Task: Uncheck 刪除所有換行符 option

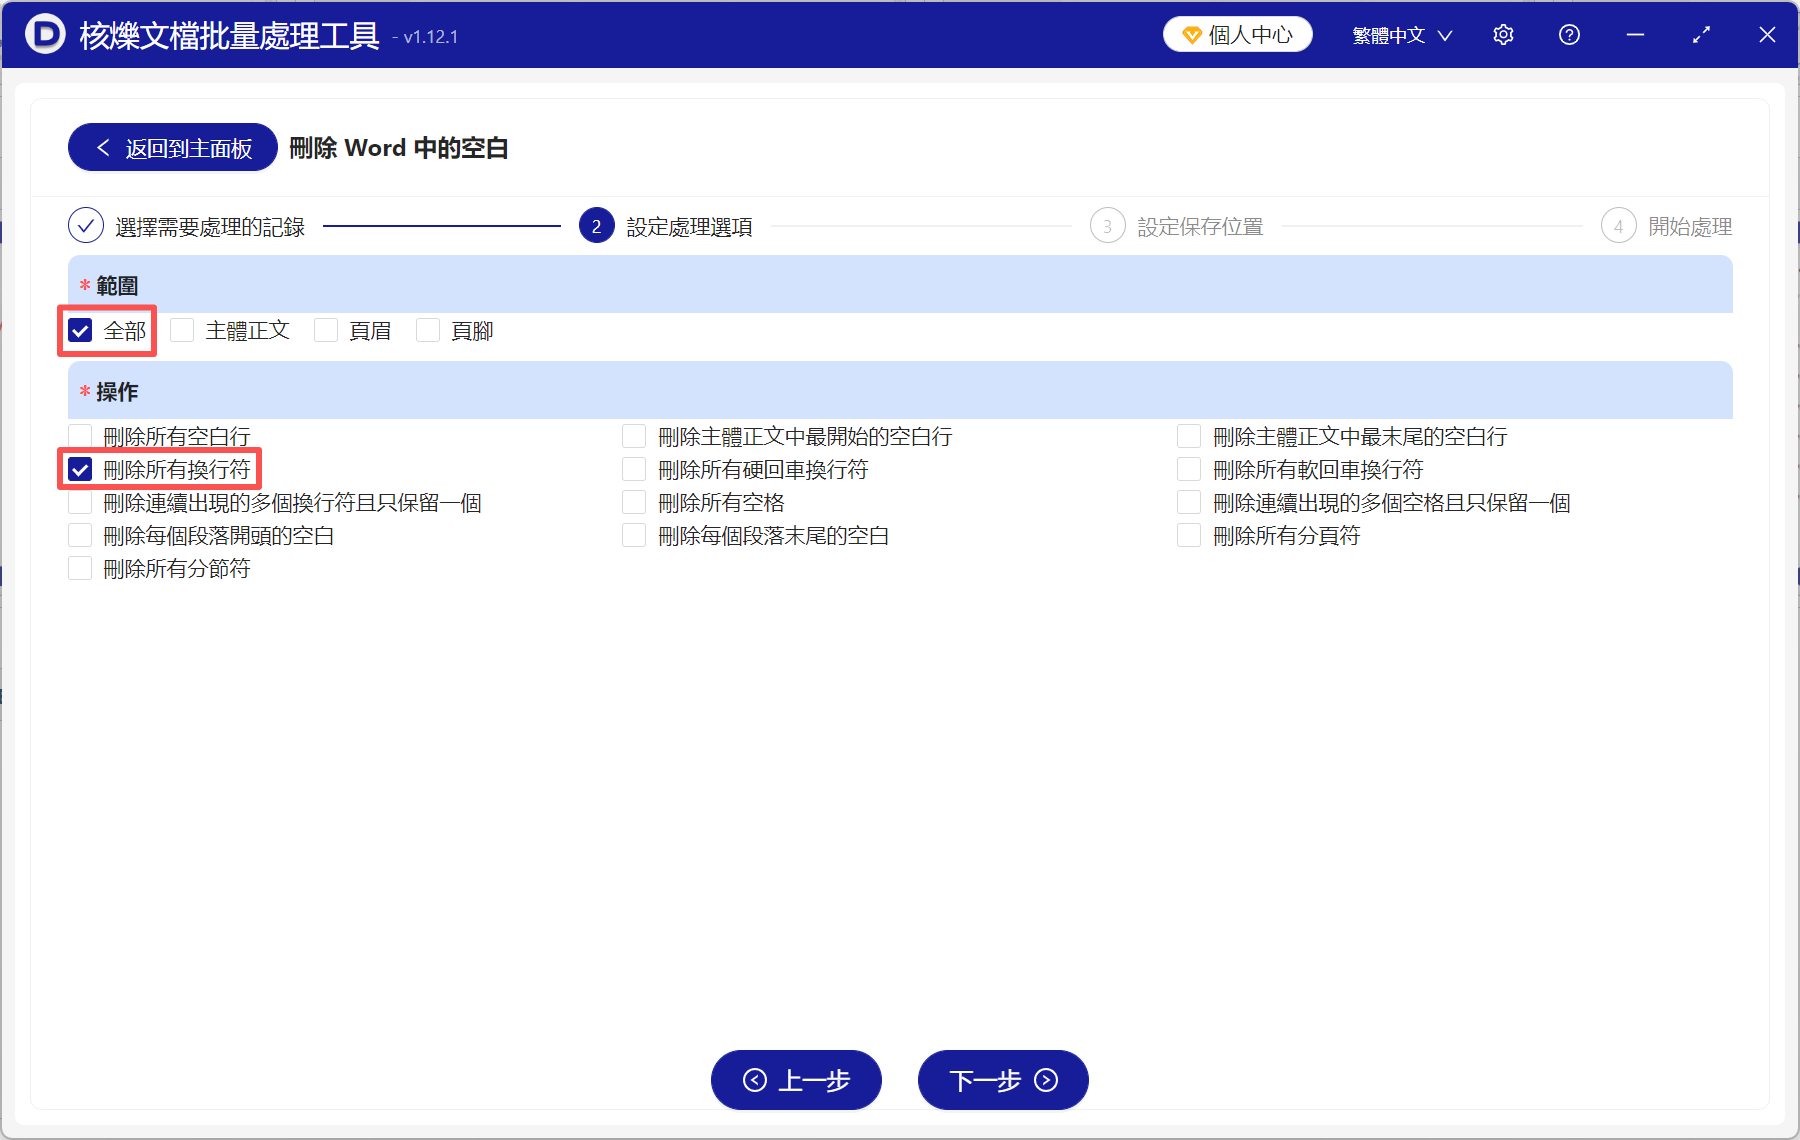Action: pyautogui.click(x=79, y=468)
